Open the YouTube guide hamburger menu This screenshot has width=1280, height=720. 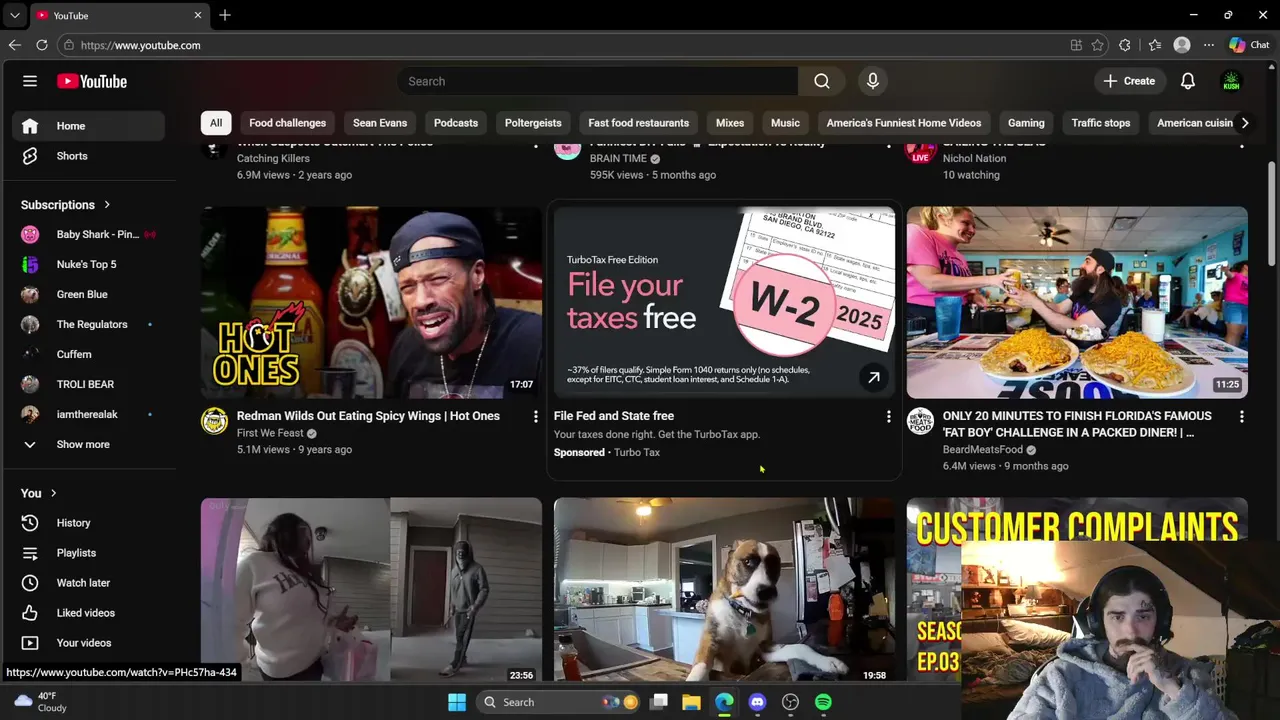30,81
